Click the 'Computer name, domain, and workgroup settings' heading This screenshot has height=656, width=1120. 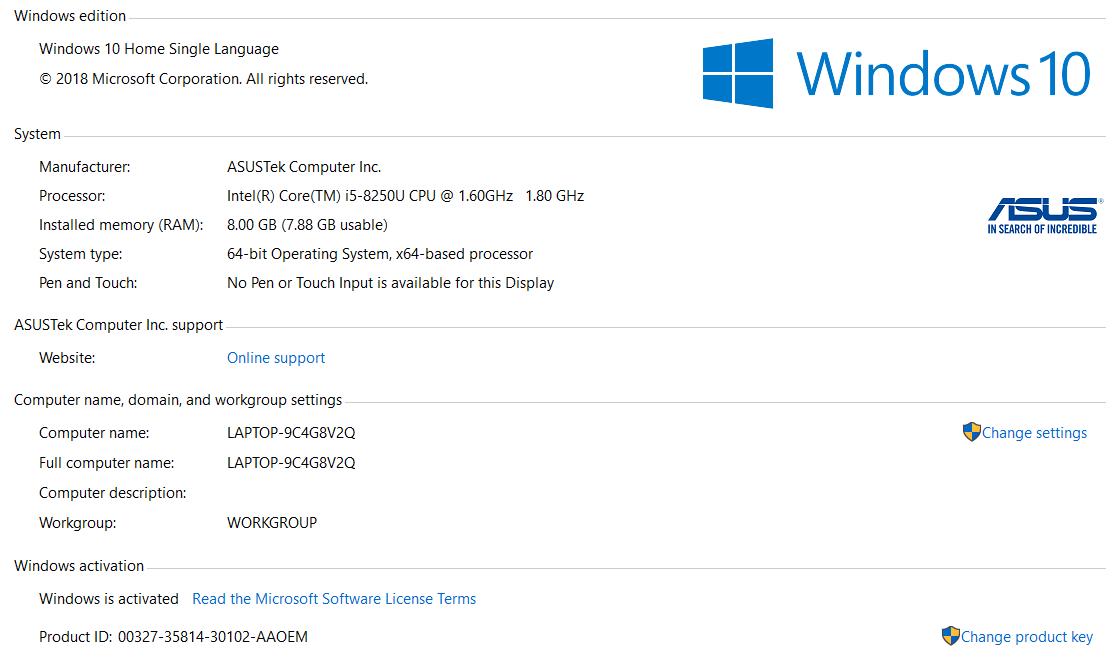[x=178, y=400]
